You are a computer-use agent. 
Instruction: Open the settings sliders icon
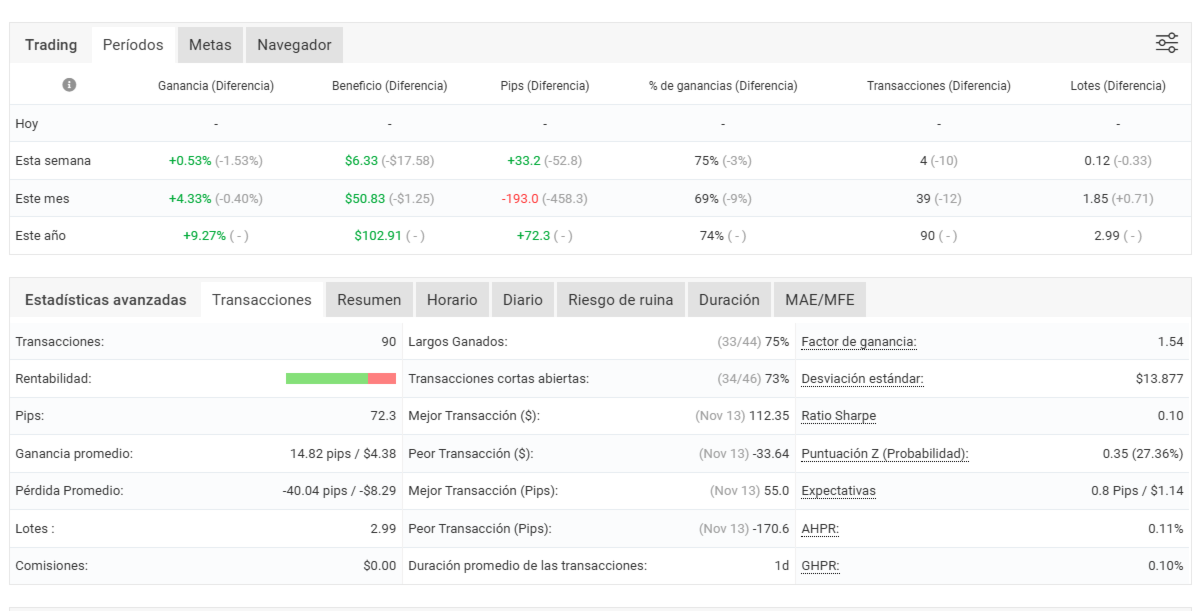(1166, 43)
